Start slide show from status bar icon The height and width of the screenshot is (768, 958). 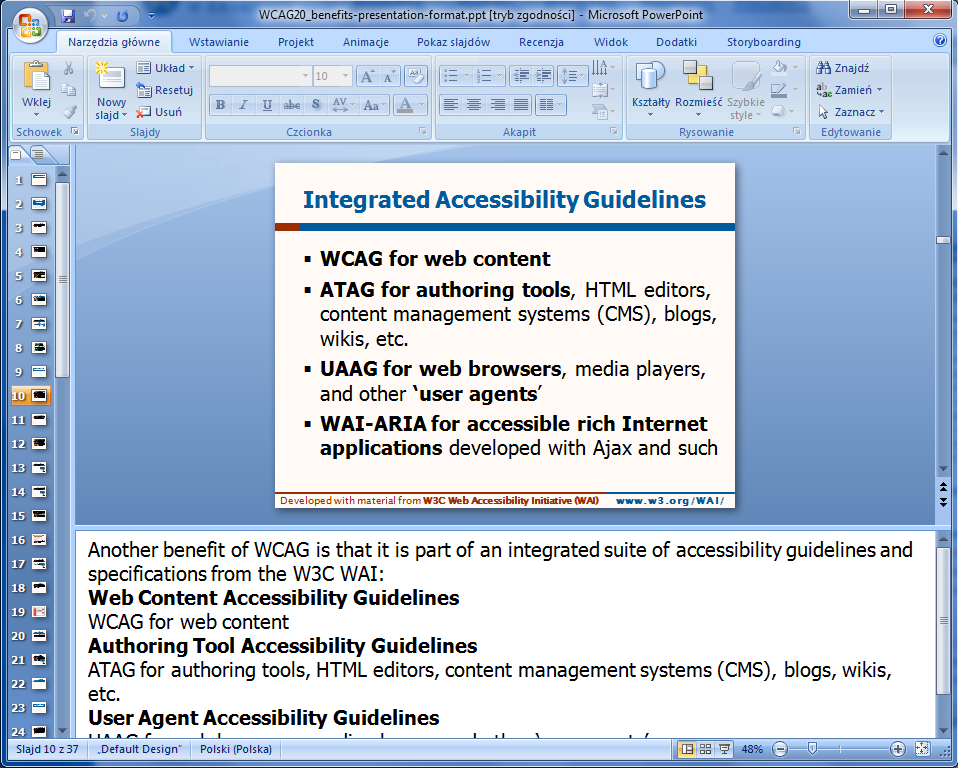tap(725, 749)
